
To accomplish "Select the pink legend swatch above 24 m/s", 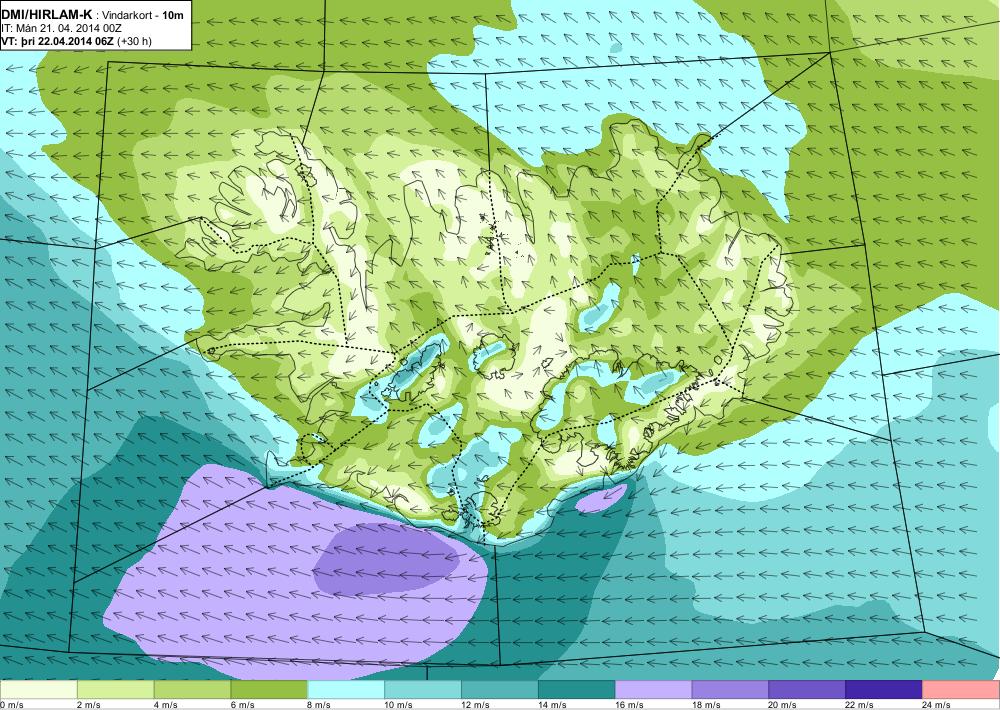I will click(x=961, y=690).
